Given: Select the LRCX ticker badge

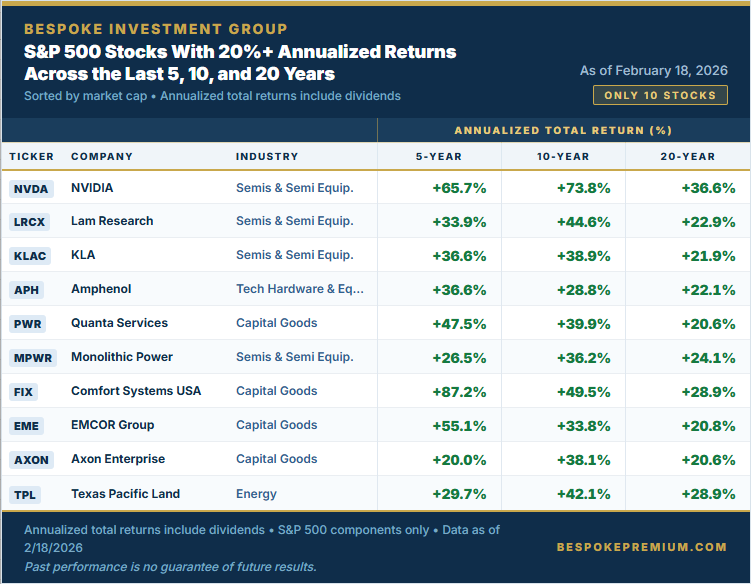Looking at the screenshot, I should coord(29,222).
